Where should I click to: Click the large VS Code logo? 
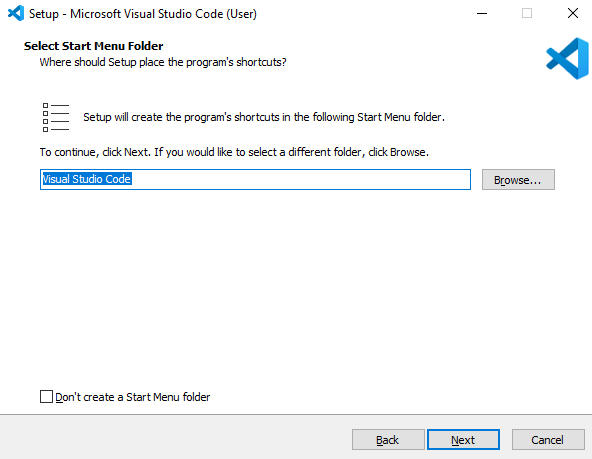pos(567,59)
